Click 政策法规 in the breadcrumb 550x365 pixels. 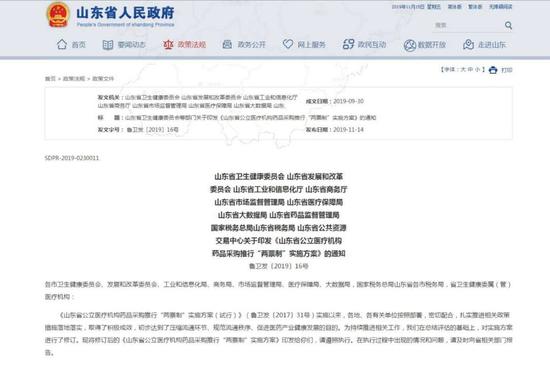74,79
